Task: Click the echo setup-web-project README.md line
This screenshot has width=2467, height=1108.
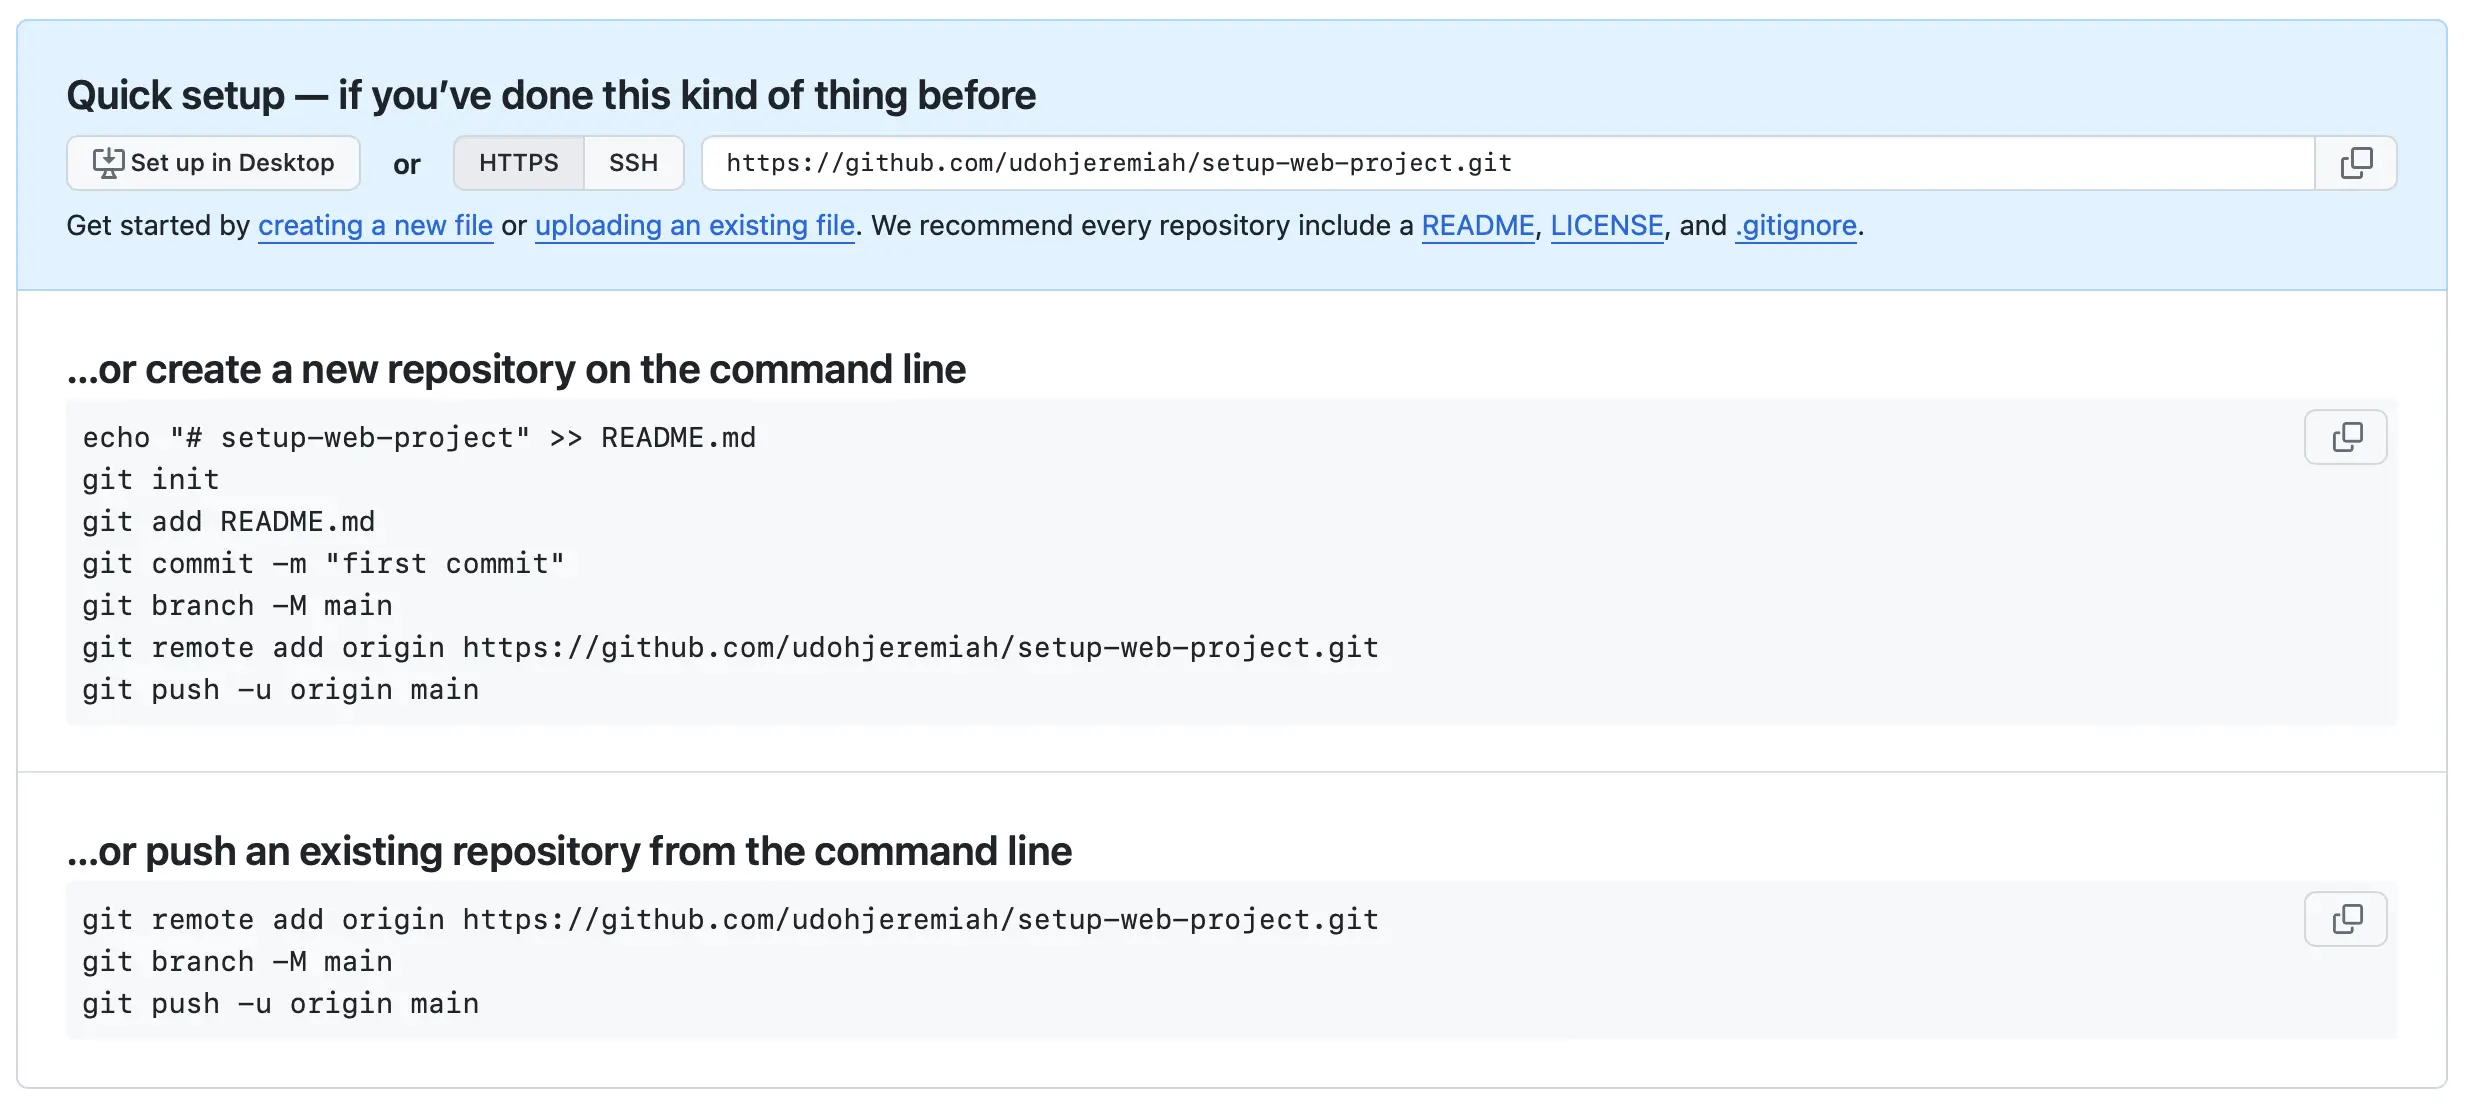Action: 419,438
